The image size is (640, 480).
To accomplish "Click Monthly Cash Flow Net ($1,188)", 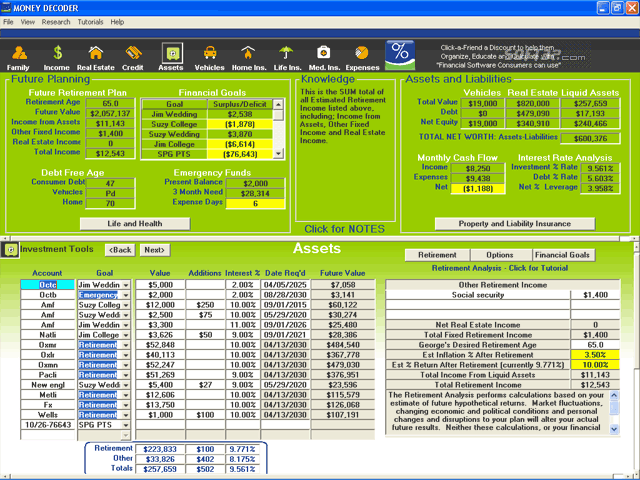I will coord(478,189).
